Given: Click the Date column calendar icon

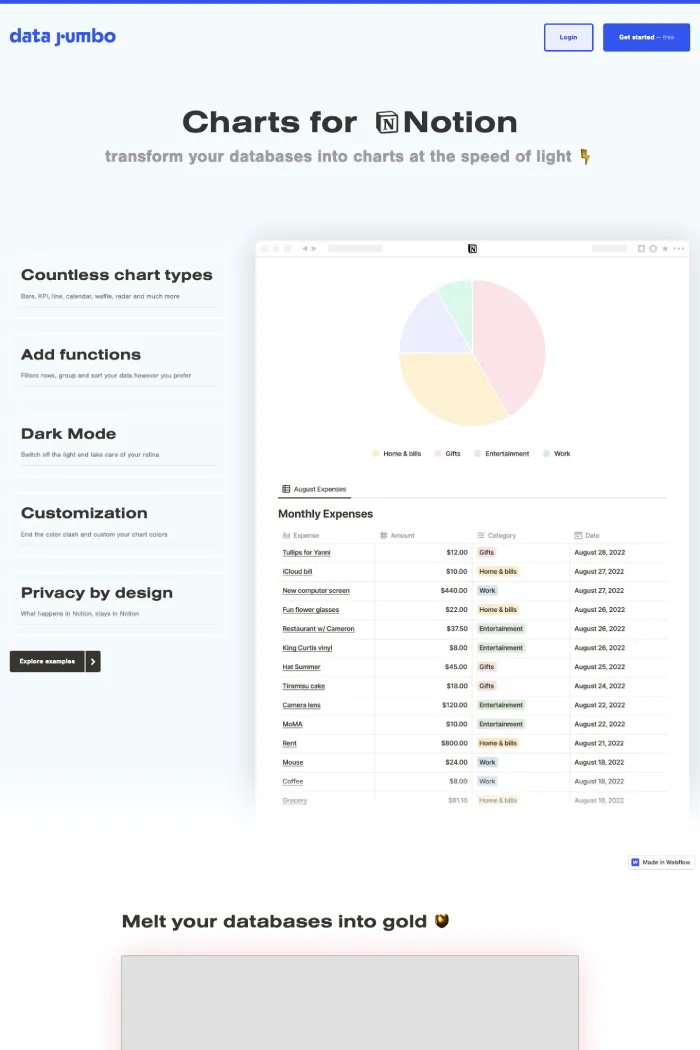Looking at the screenshot, I should click(577, 533).
